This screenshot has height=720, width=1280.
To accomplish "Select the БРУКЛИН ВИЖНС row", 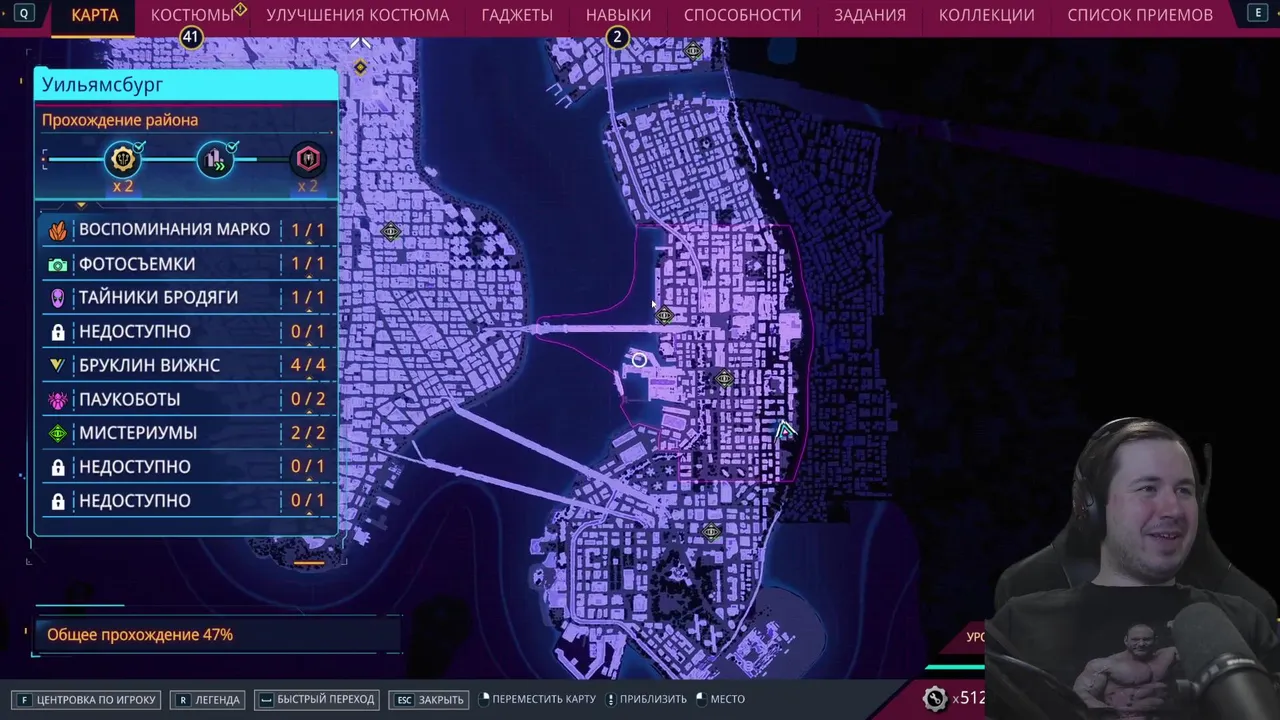I will point(188,366).
